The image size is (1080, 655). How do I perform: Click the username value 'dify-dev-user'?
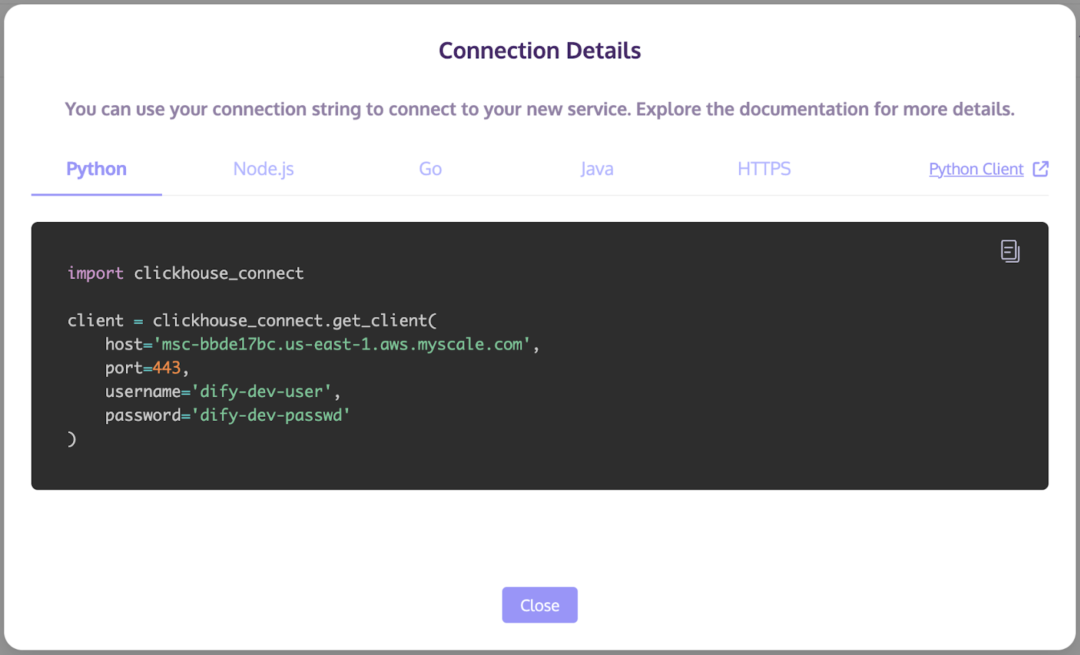coord(261,392)
